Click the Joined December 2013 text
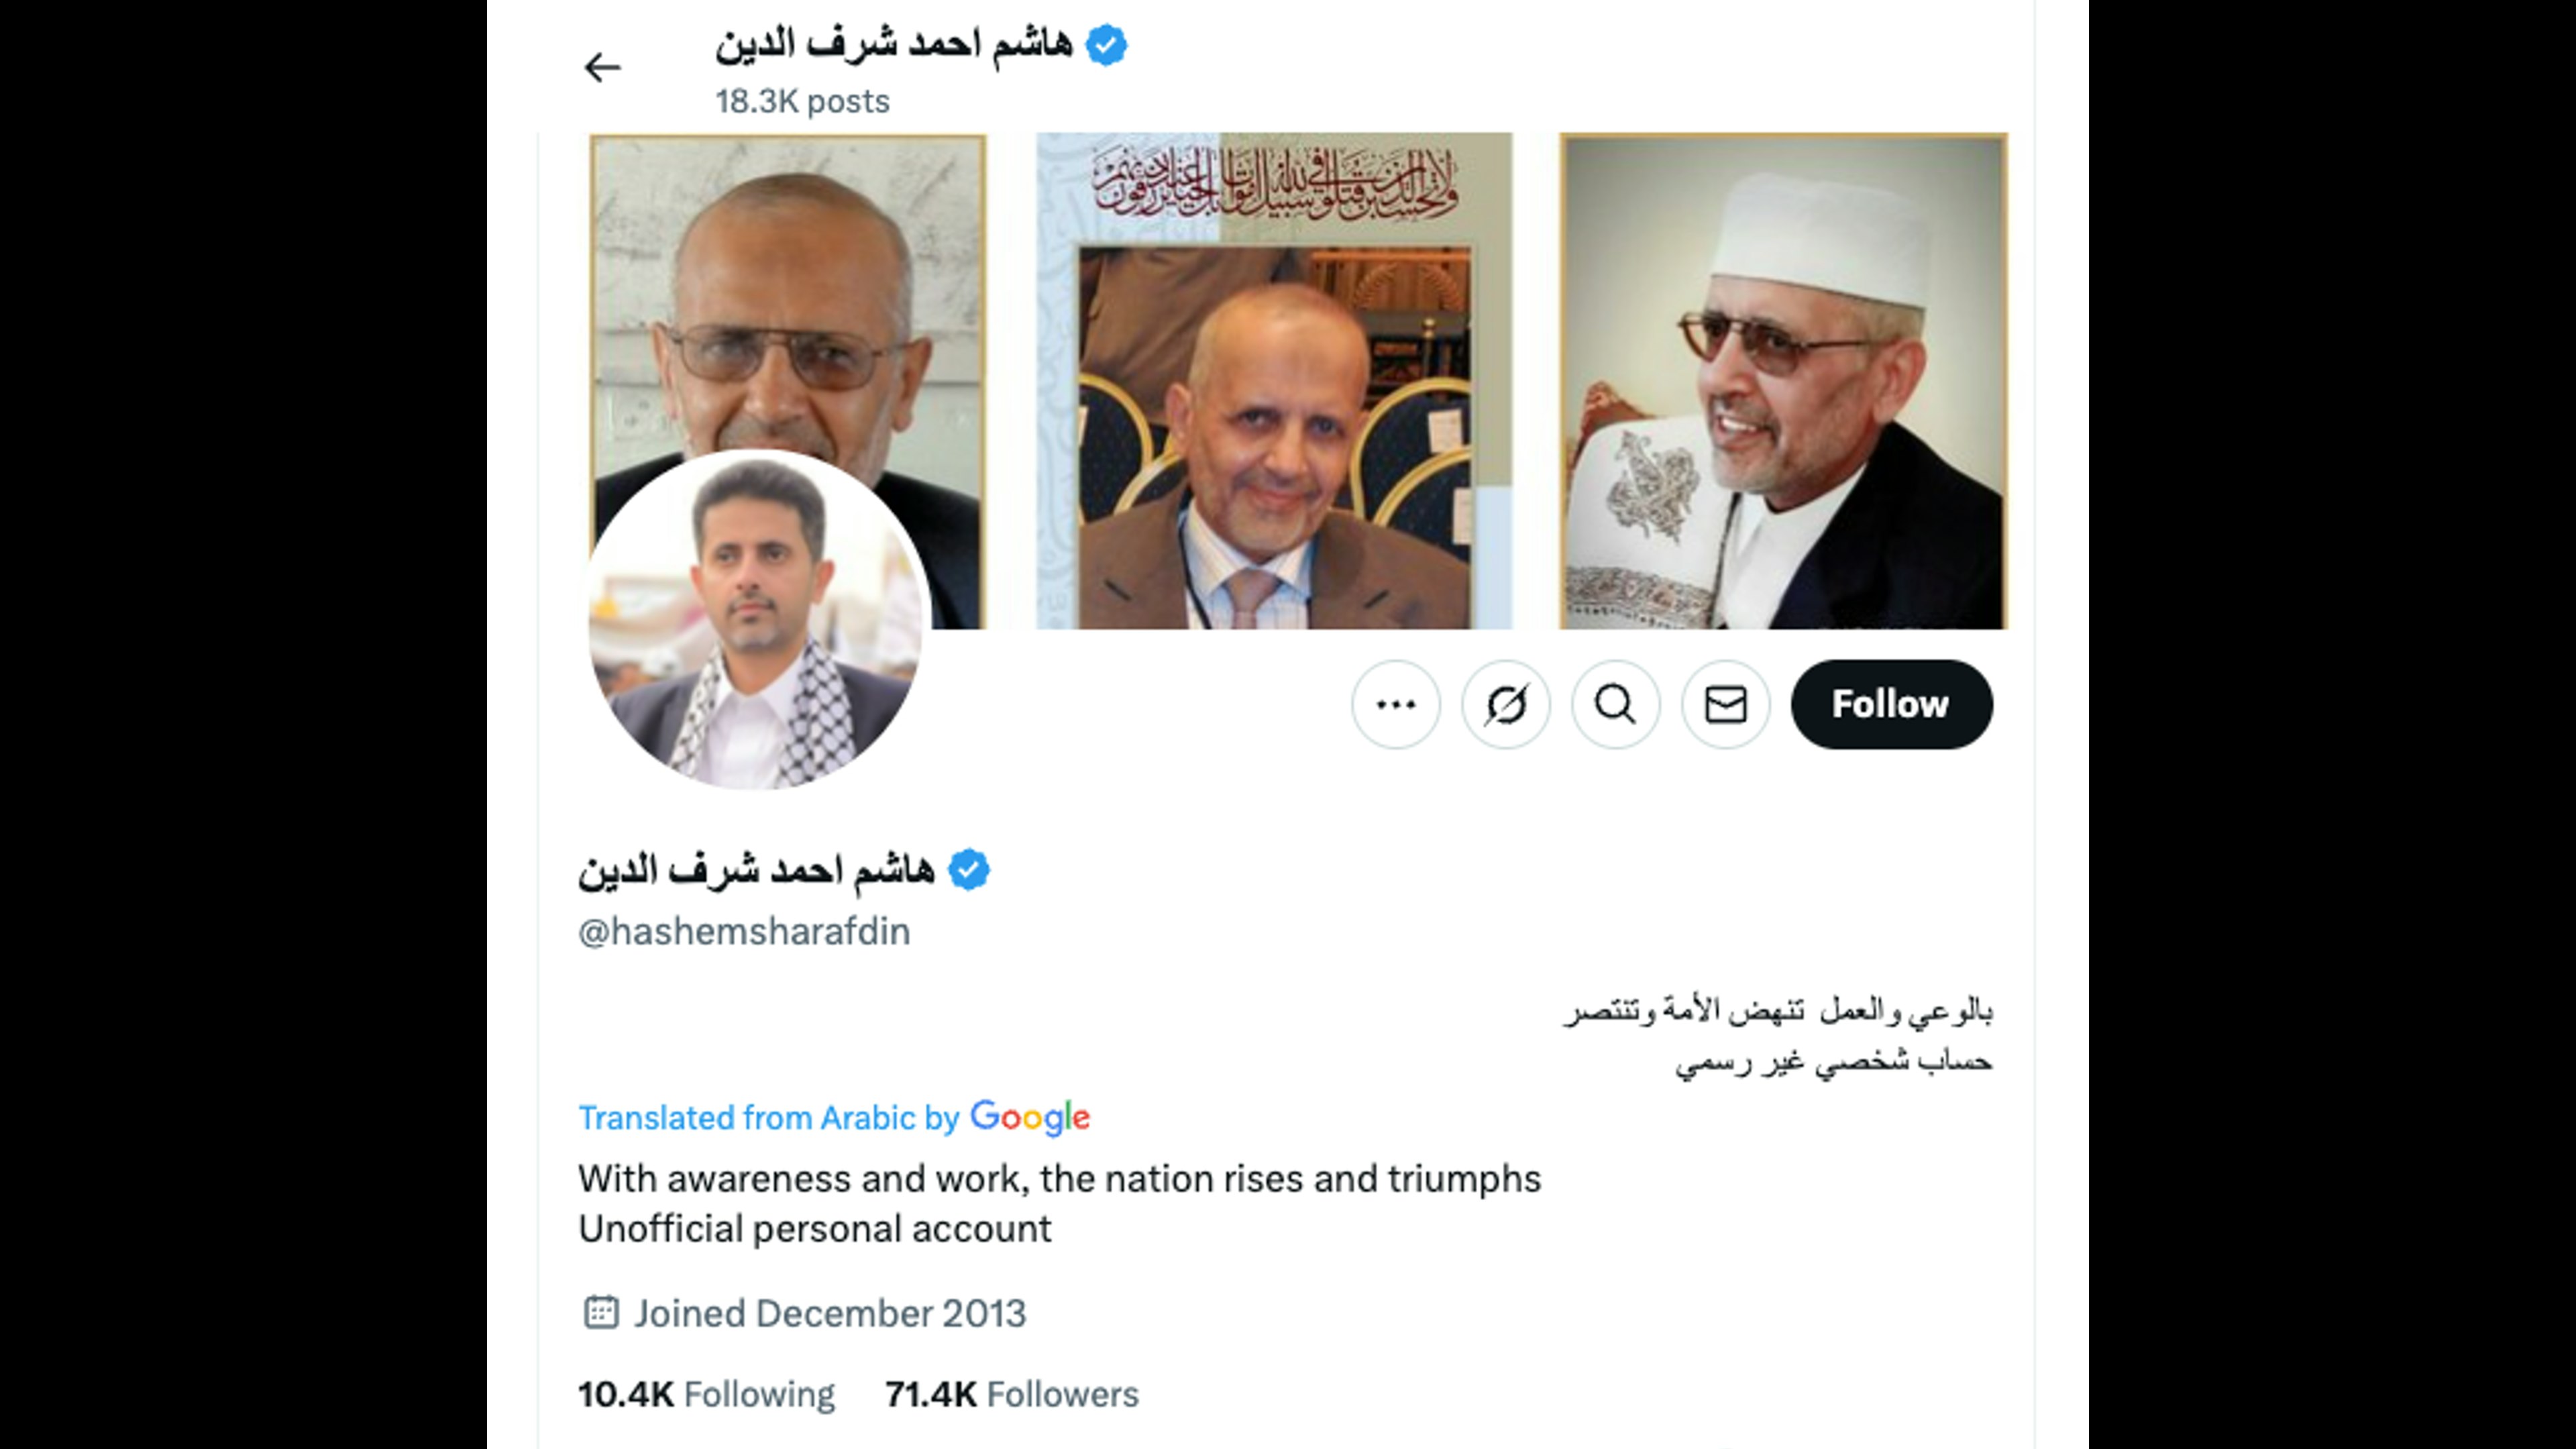 click(x=830, y=1313)
